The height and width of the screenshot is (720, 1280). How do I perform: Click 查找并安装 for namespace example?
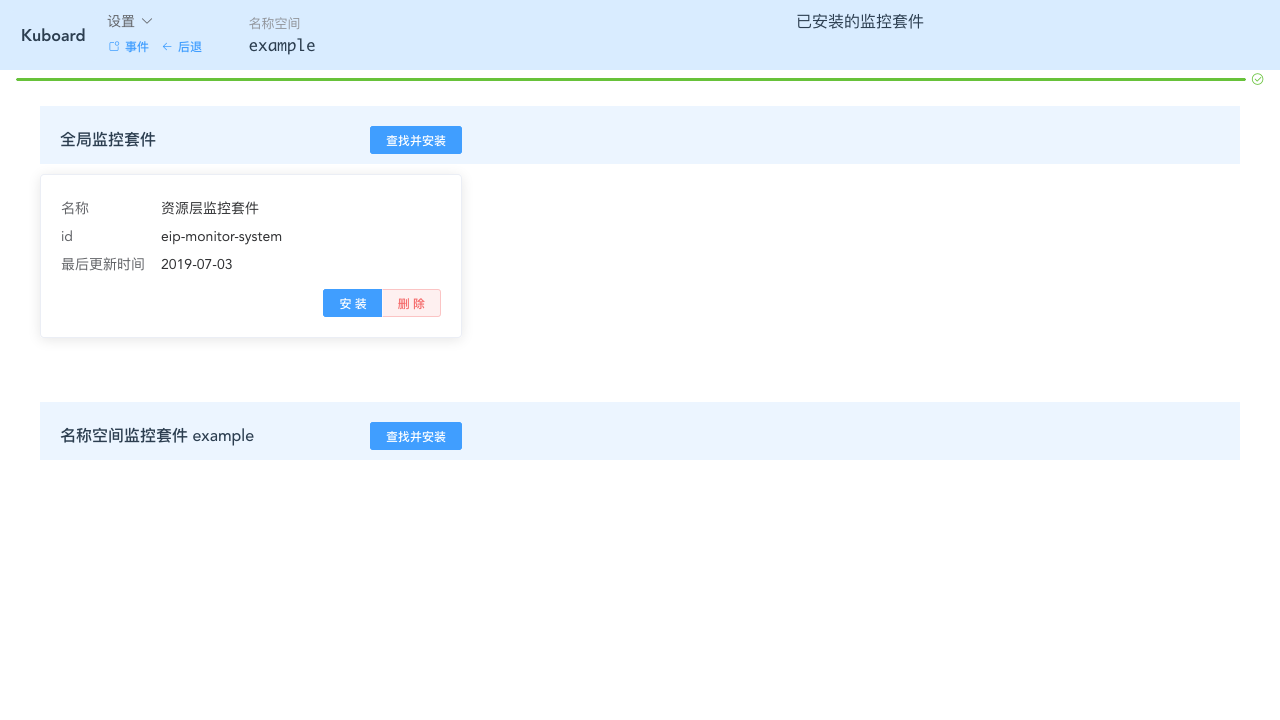click(x=415, y=436)
